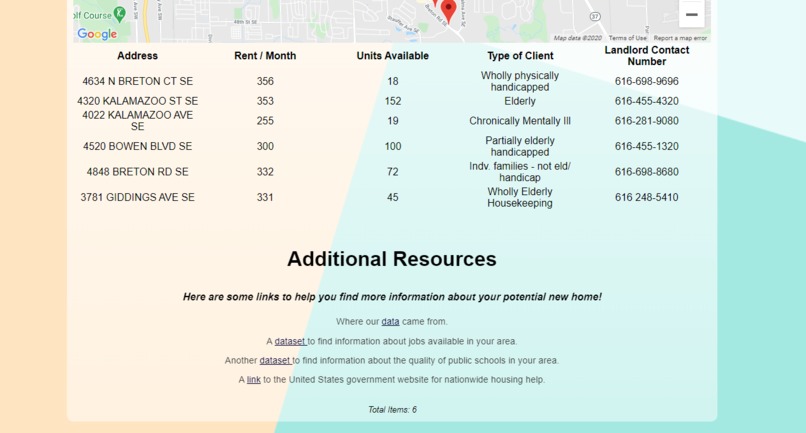
Task: Zoom out the map with minus button
Action: (x=691, y=14)
